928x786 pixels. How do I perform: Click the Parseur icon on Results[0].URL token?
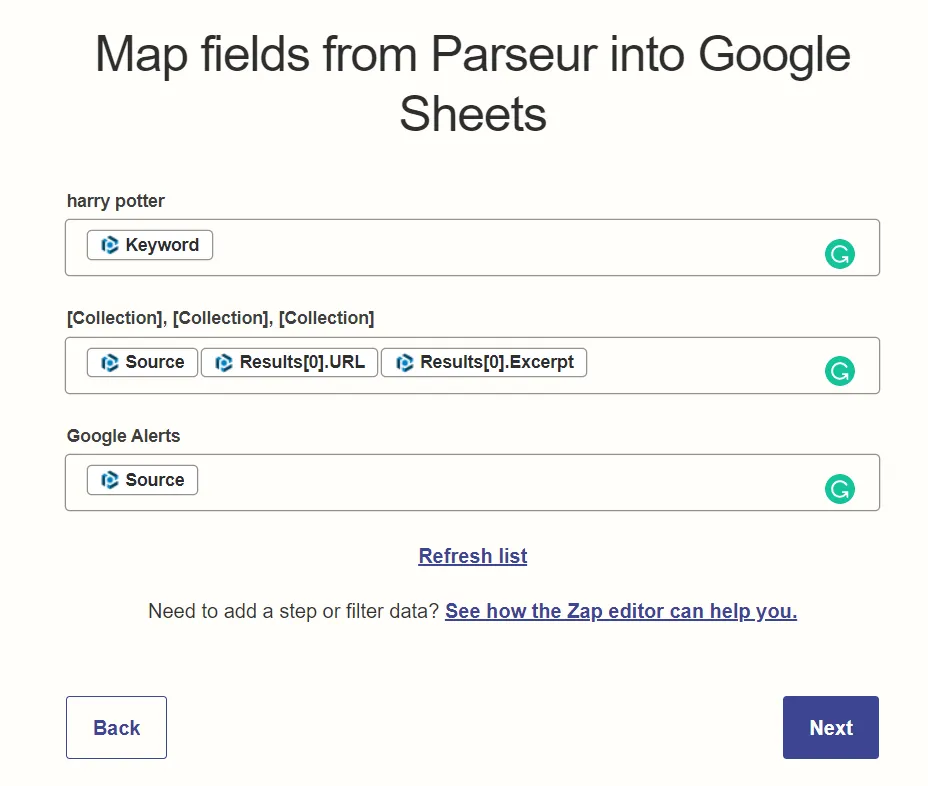[222, 362]
